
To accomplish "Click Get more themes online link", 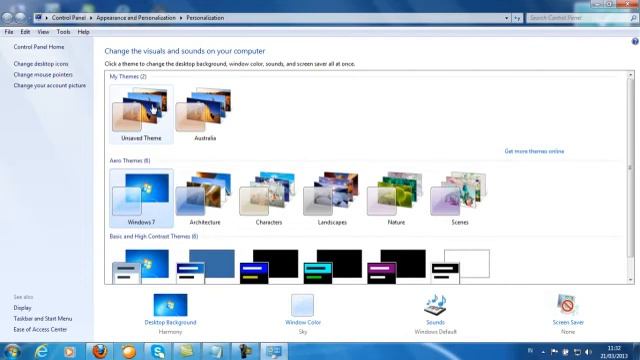I will click(534, 151).
